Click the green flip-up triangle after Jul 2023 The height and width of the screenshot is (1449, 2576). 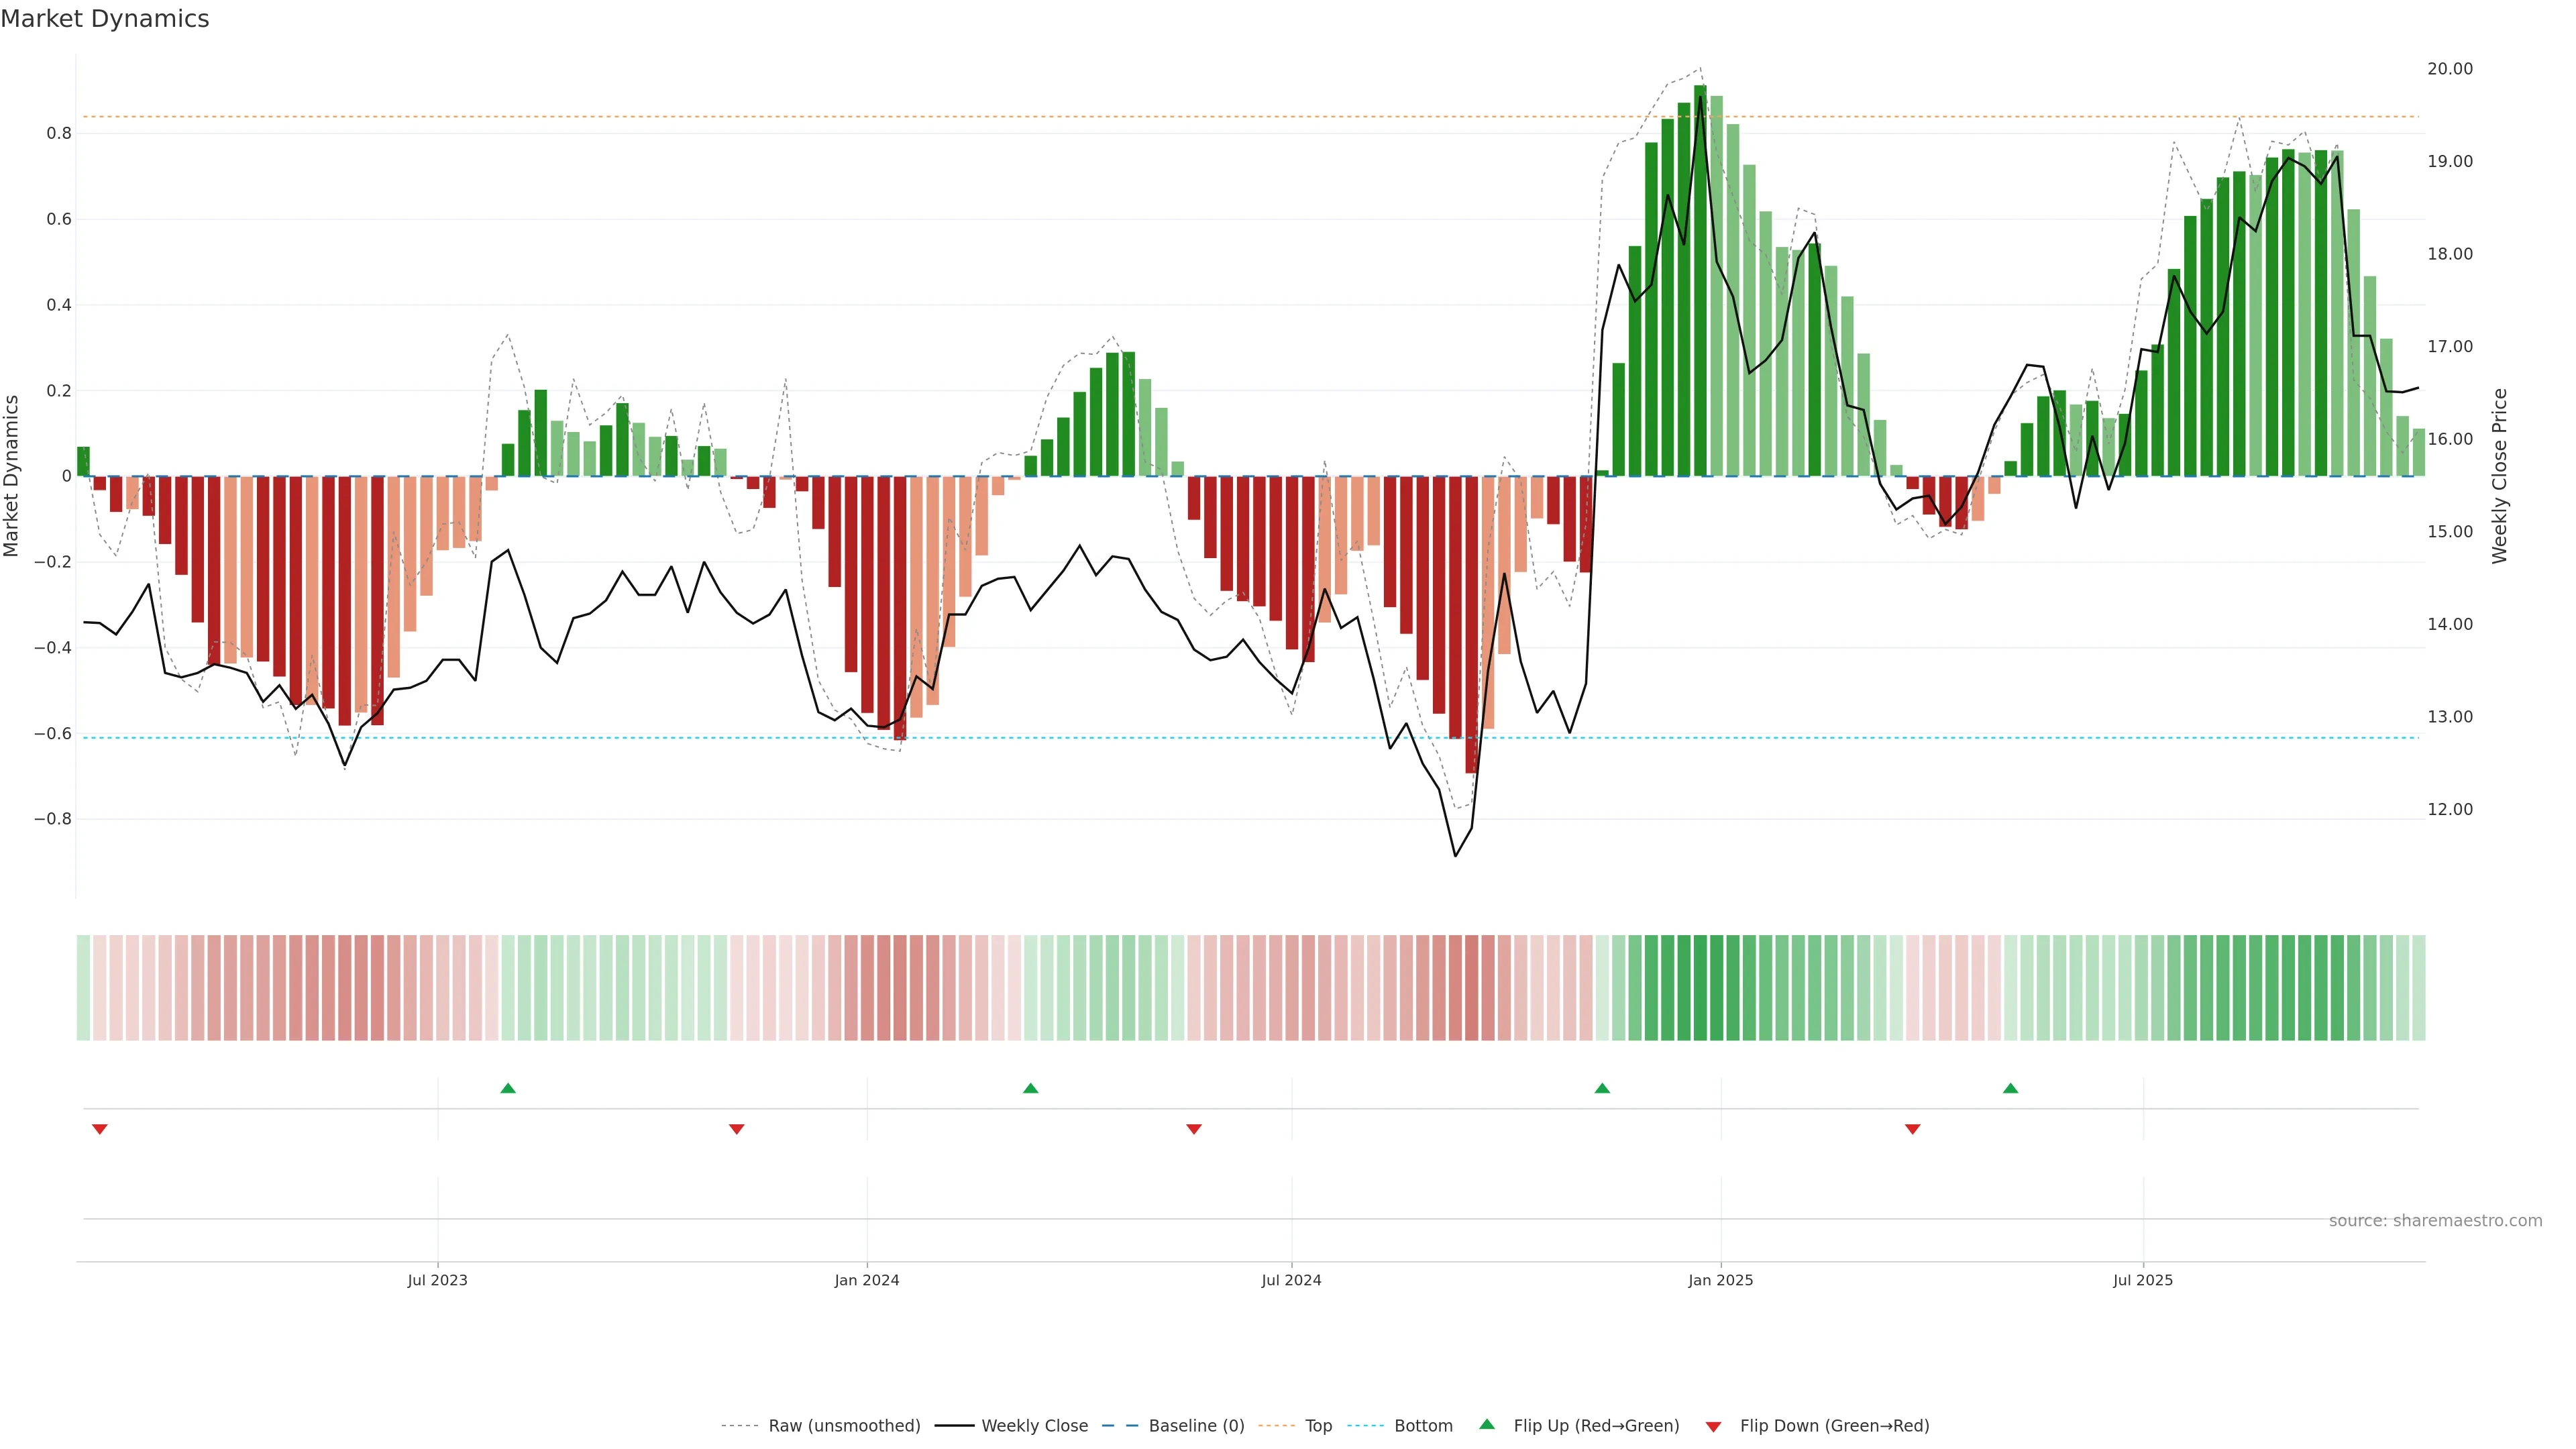coord(508,1088)
